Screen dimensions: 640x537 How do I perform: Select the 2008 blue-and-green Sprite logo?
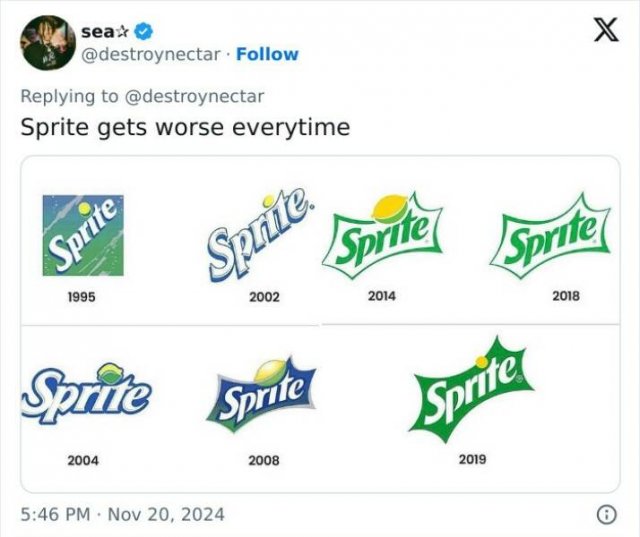click(263, 393)
